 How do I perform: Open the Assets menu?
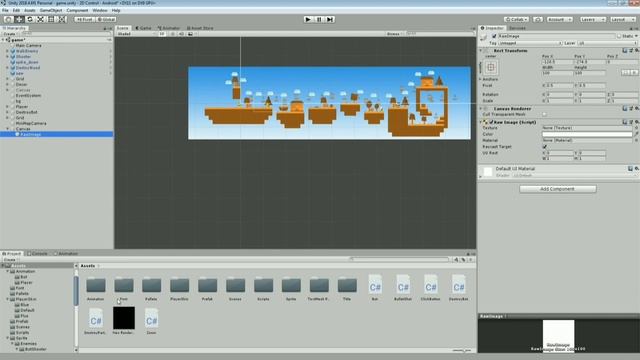tap(30, 10)
